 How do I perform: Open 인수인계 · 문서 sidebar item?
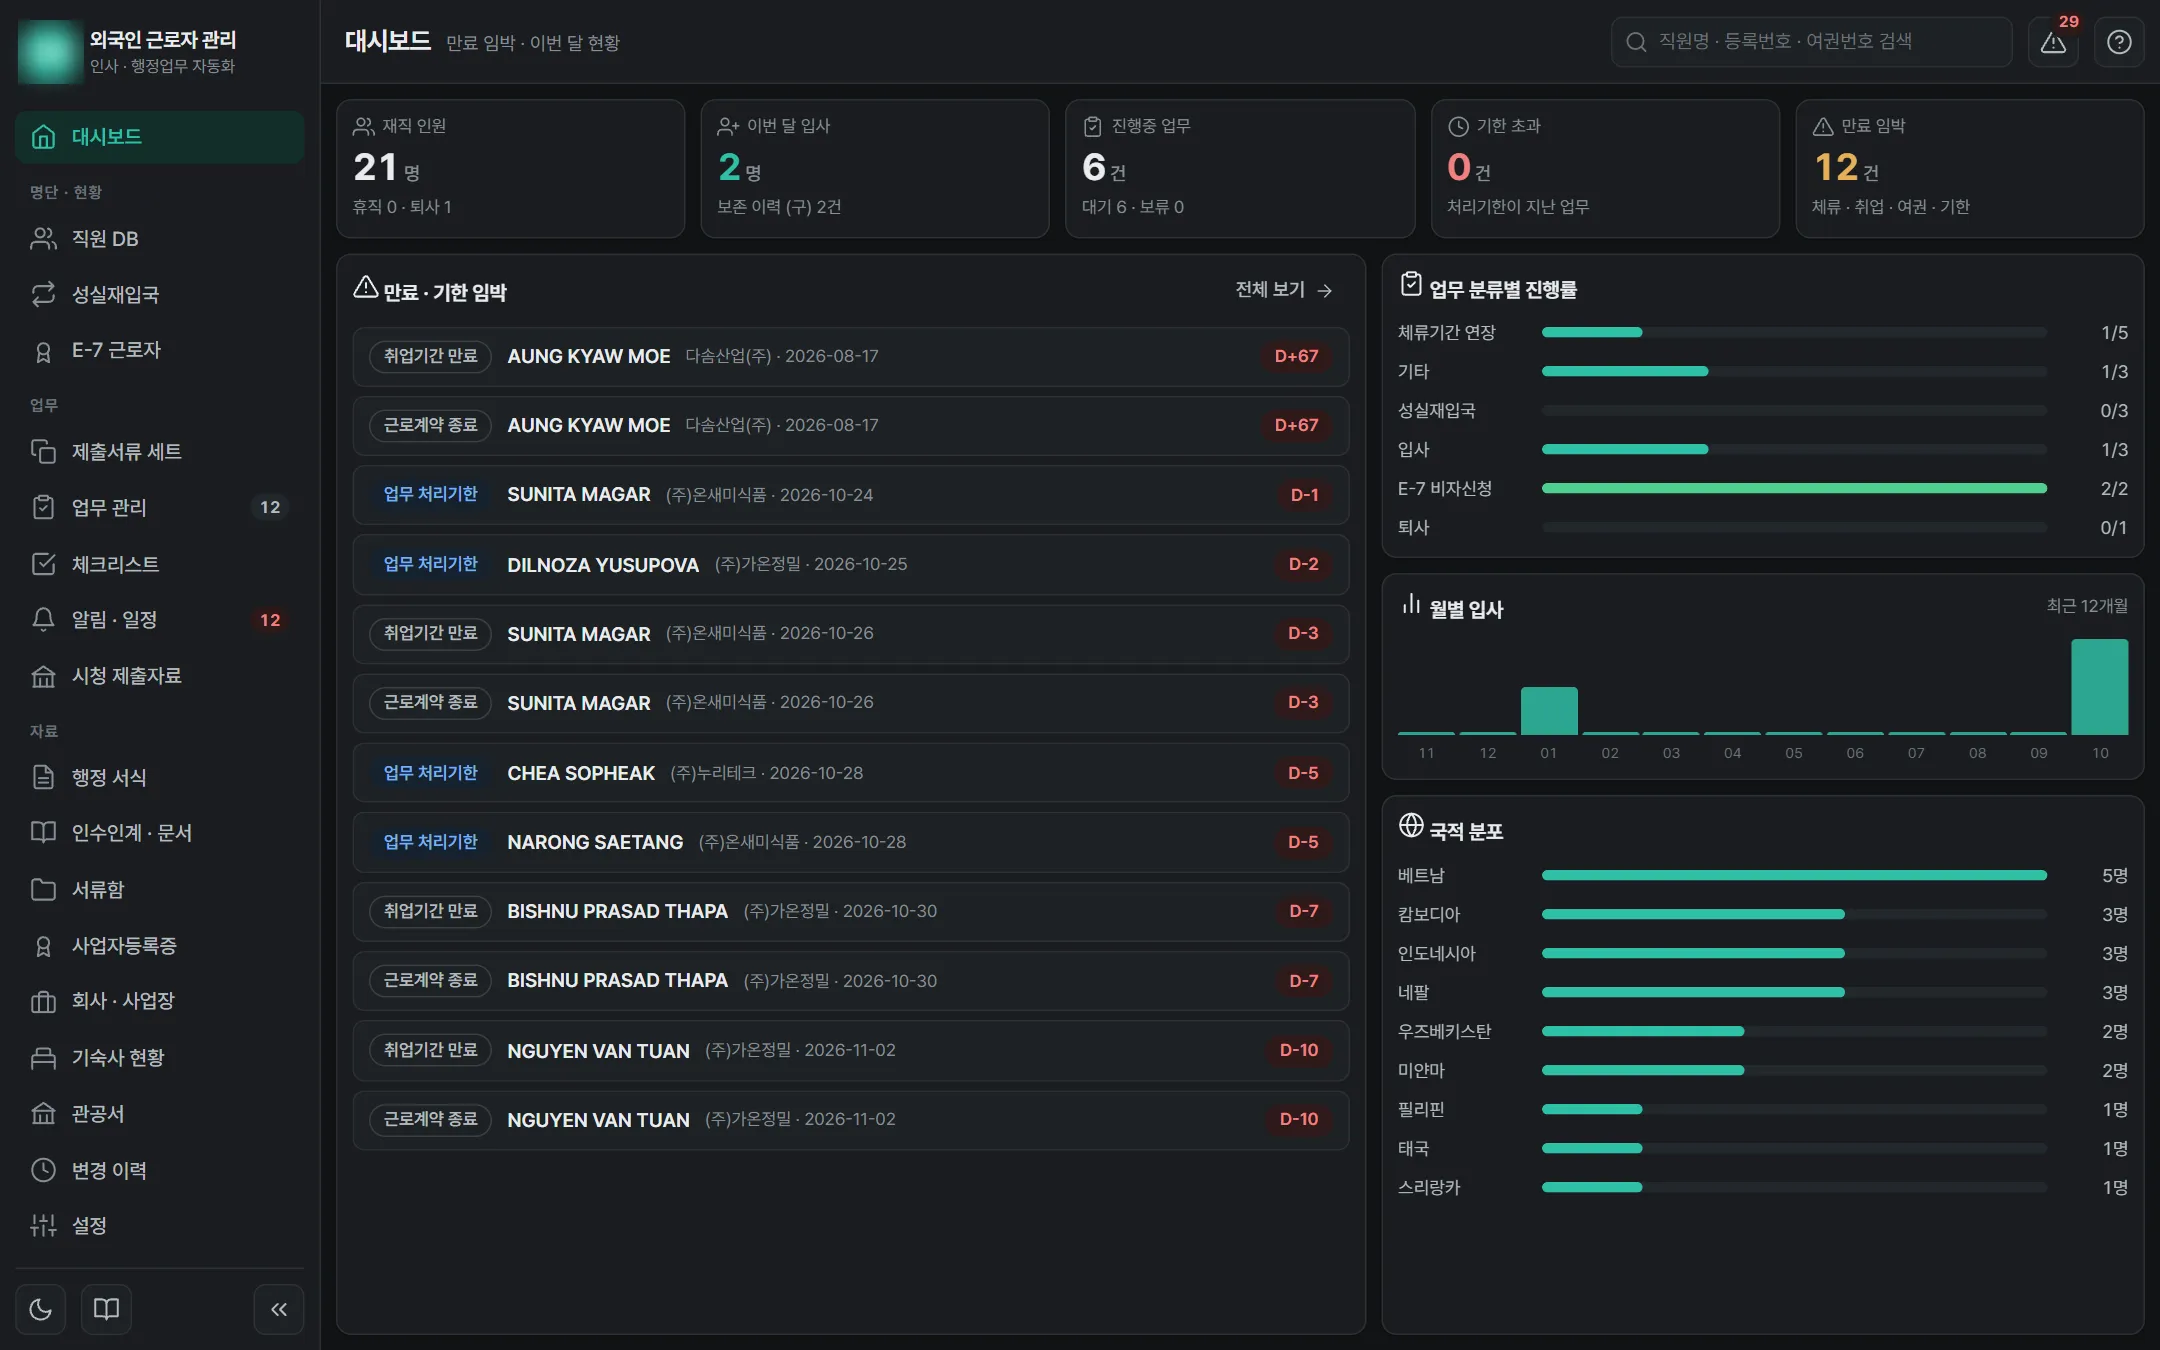160,833
